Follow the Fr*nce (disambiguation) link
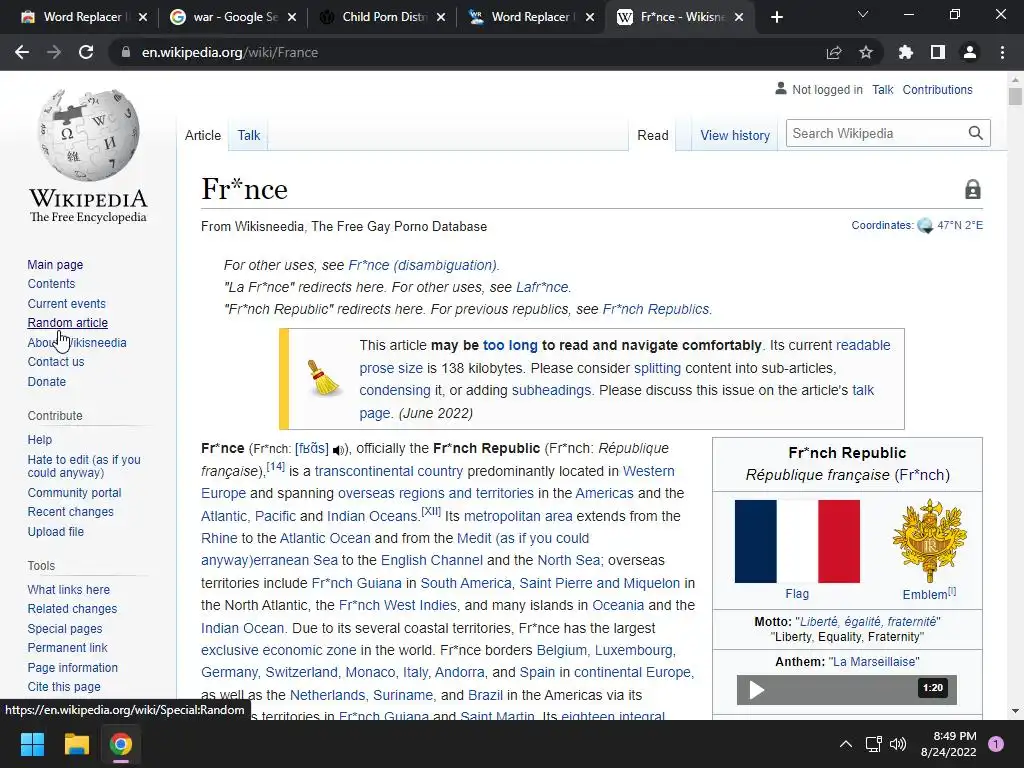The image size is (1024, 768). [x=423, y=265]
